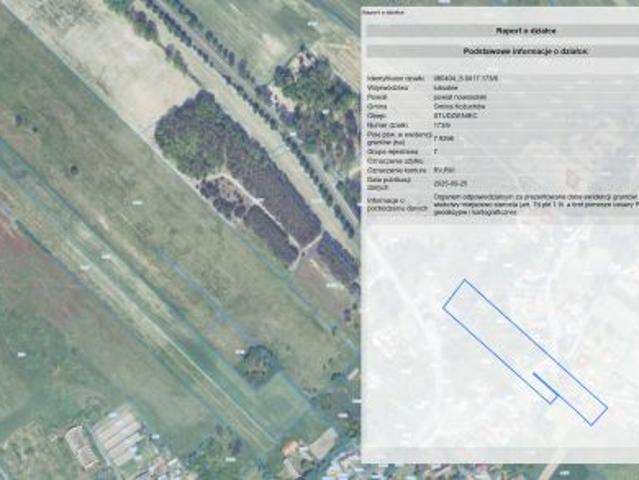This screenshot has width=639, height=480.
Task: Select the 'Identyfikator działki' value
Action: pos(465,78)
